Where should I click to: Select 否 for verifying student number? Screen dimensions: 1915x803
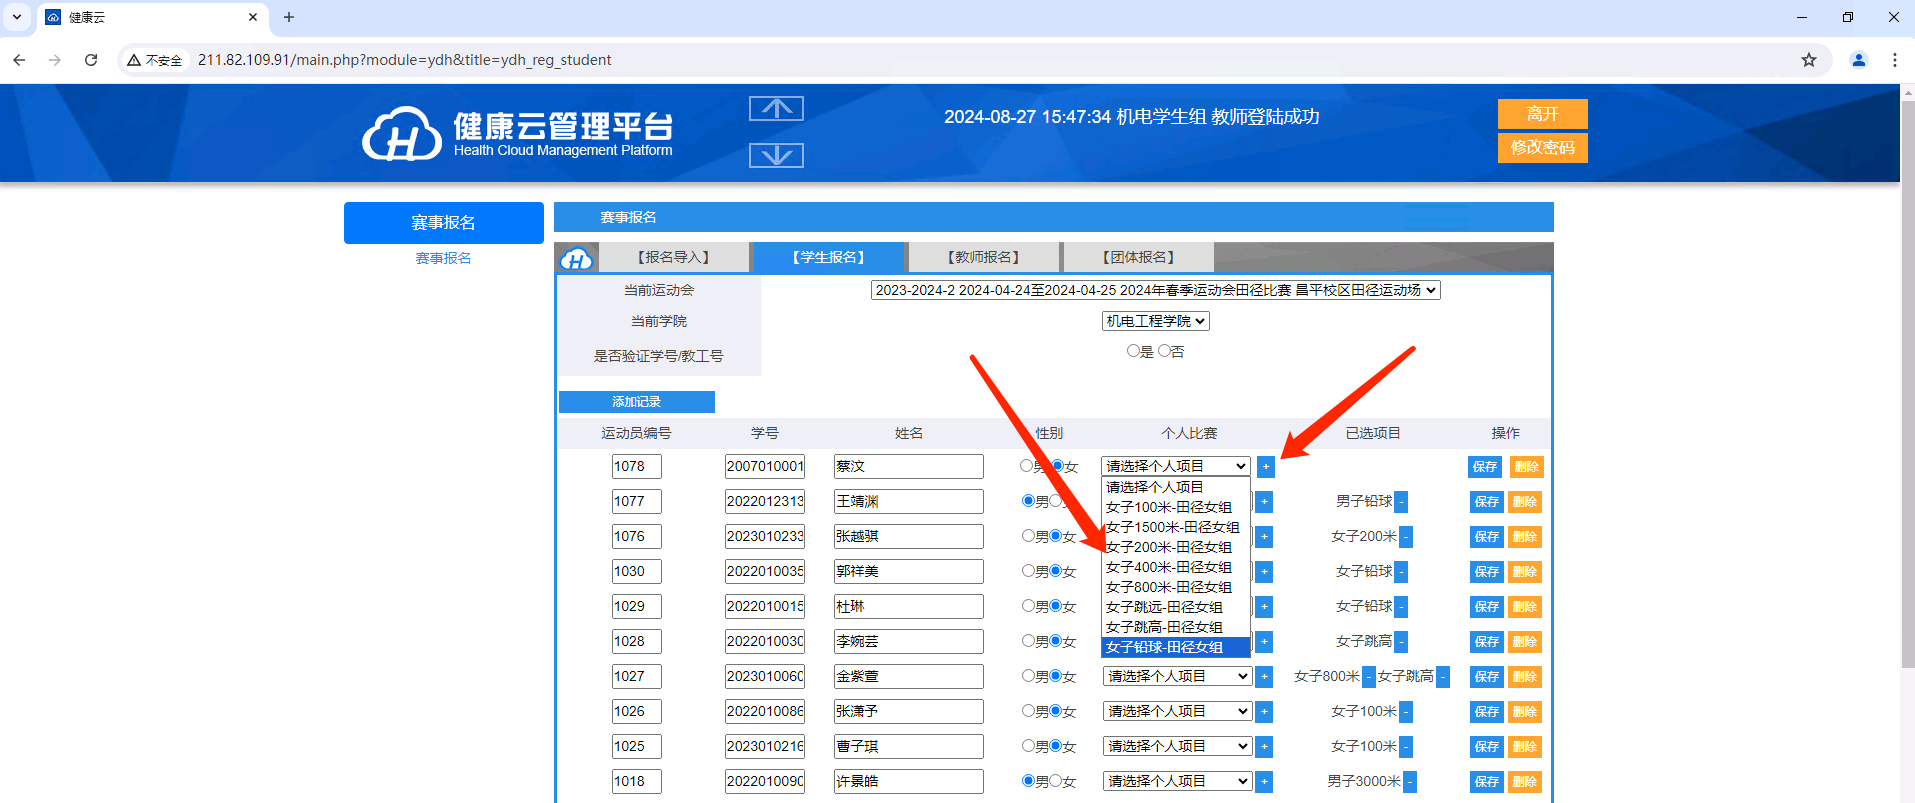1164,351
